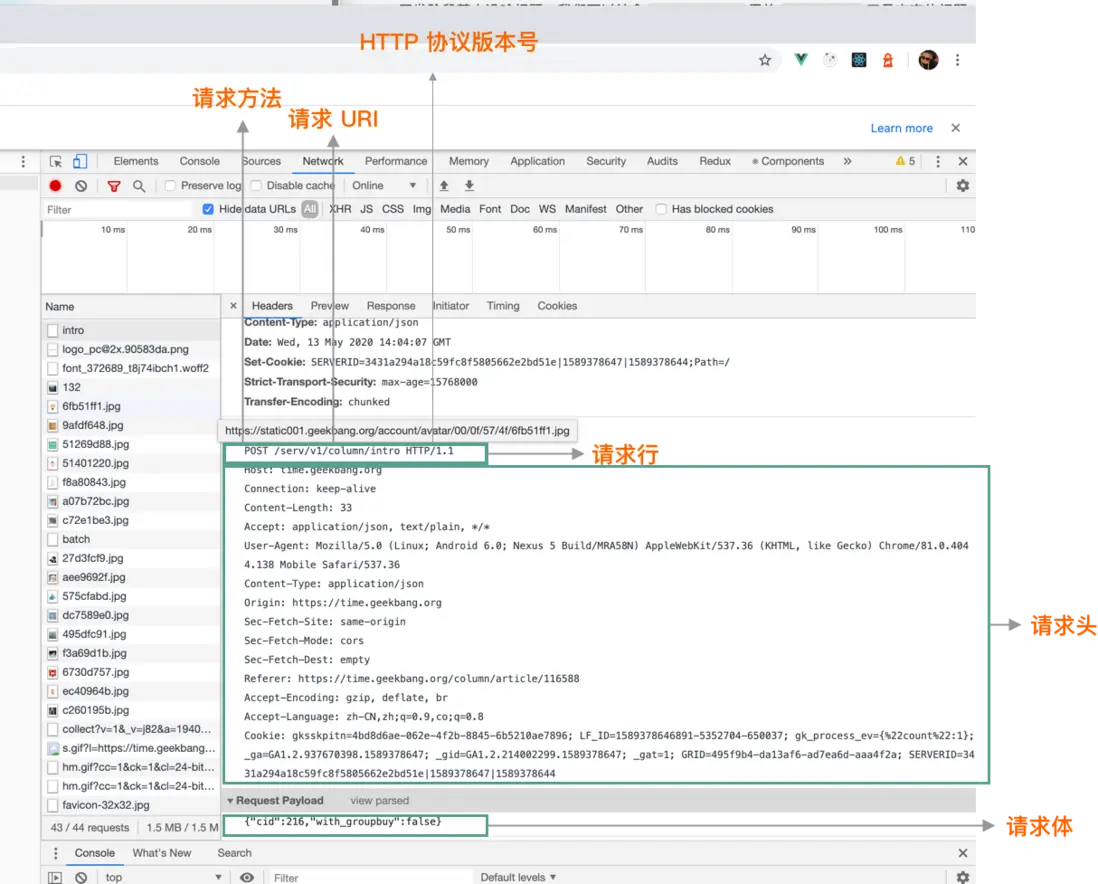Click the console Filter input
The height and width of the screenshot is (884, 1098).
371,877
